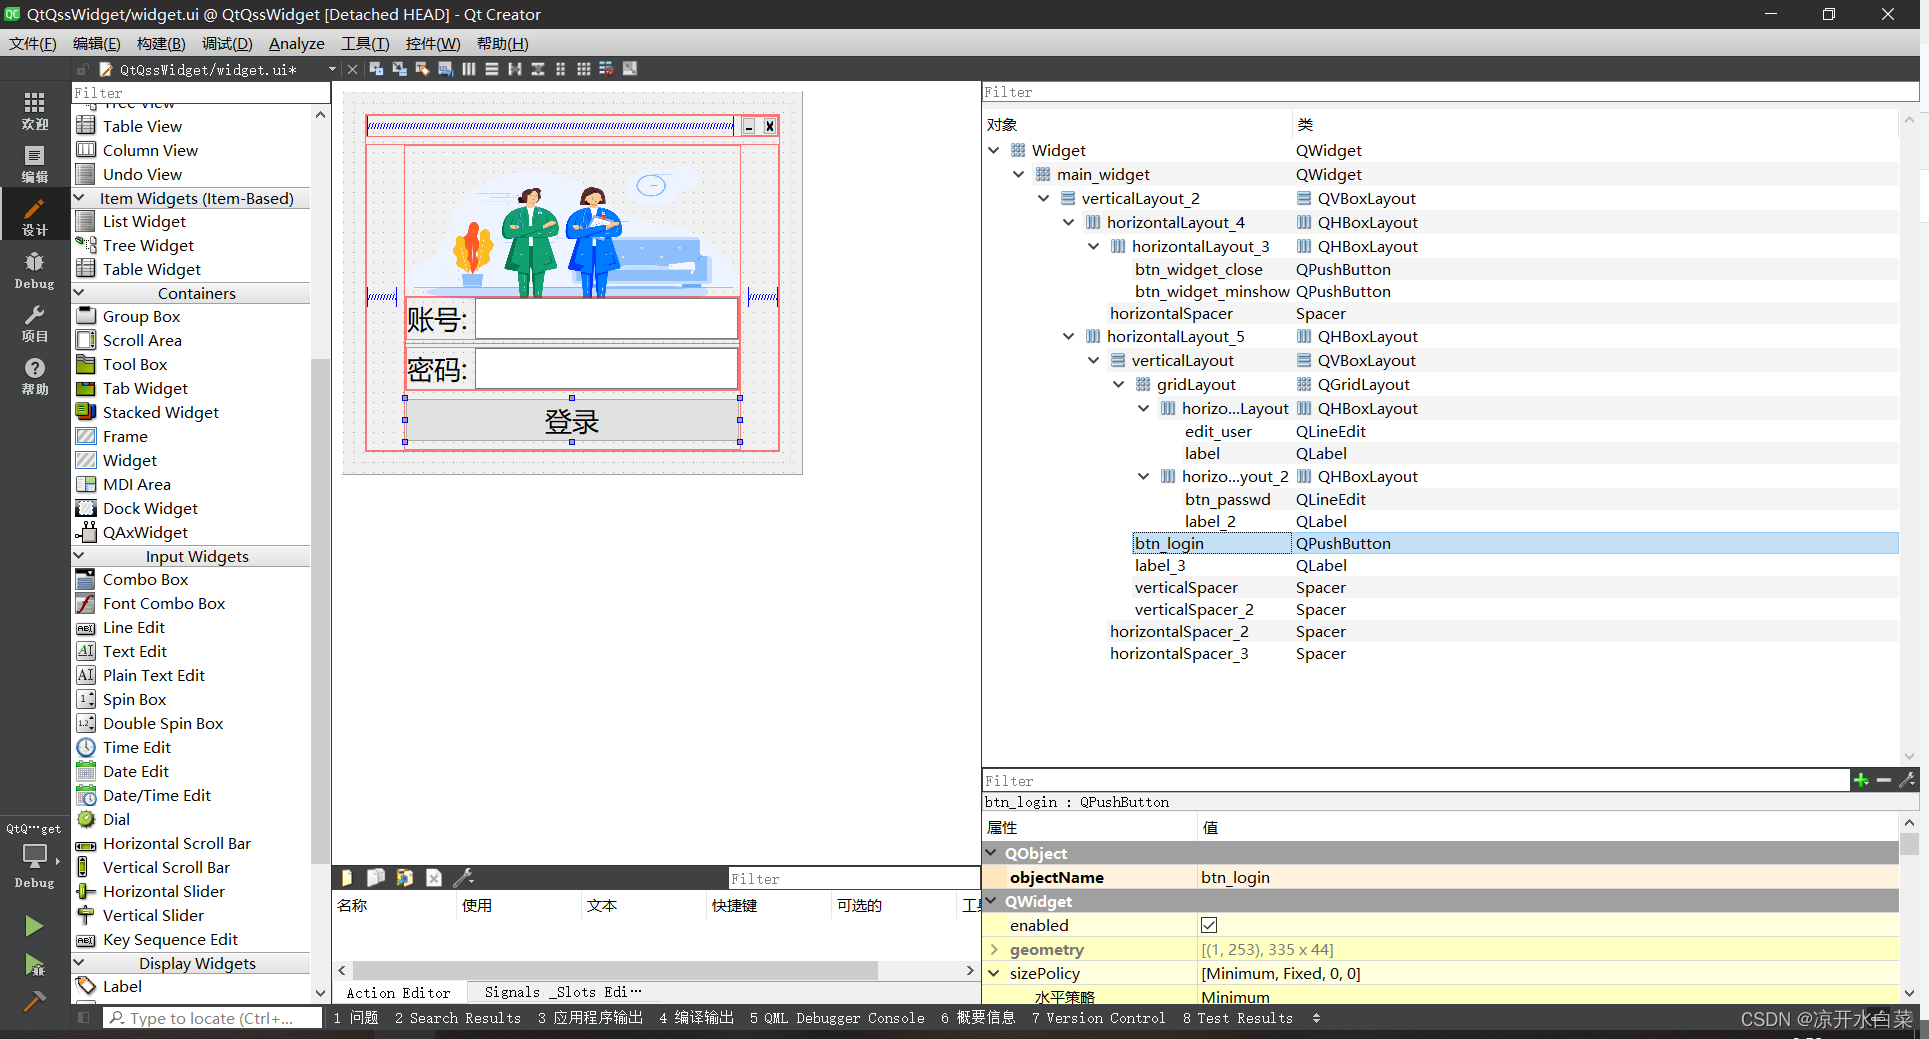Select Edit Tab Order toolbar icon
This screenshot has width=1929, height=1039.
(445, 69)
